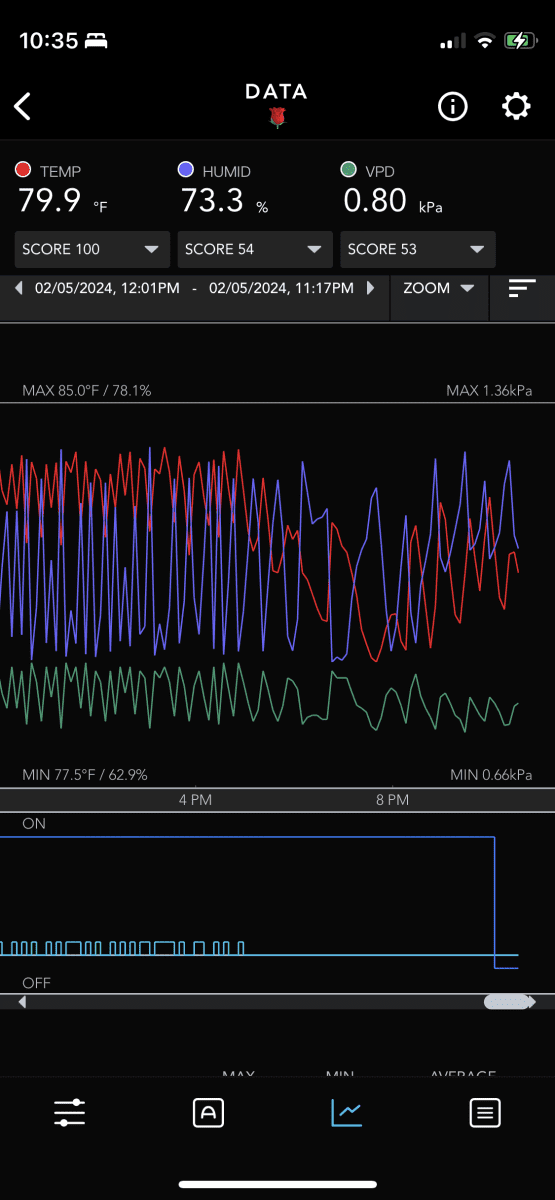Tap the ON label of device chart
Screen dimensions: 555x1200
(34, 823)
